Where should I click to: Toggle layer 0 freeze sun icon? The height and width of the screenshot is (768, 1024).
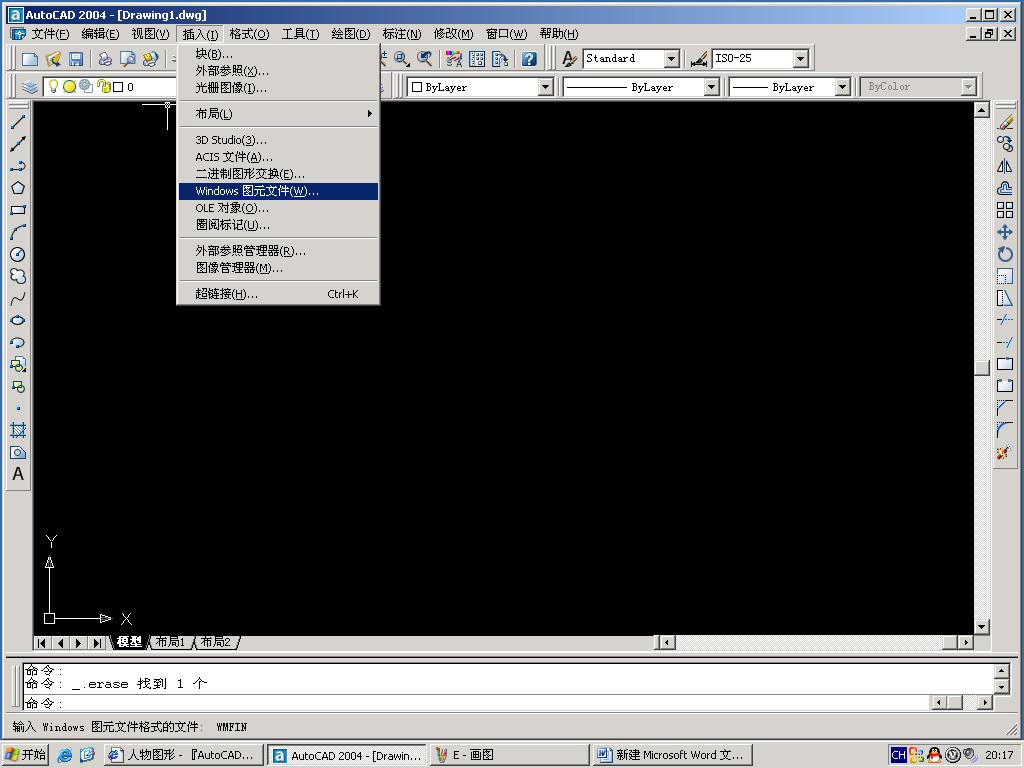69,86
